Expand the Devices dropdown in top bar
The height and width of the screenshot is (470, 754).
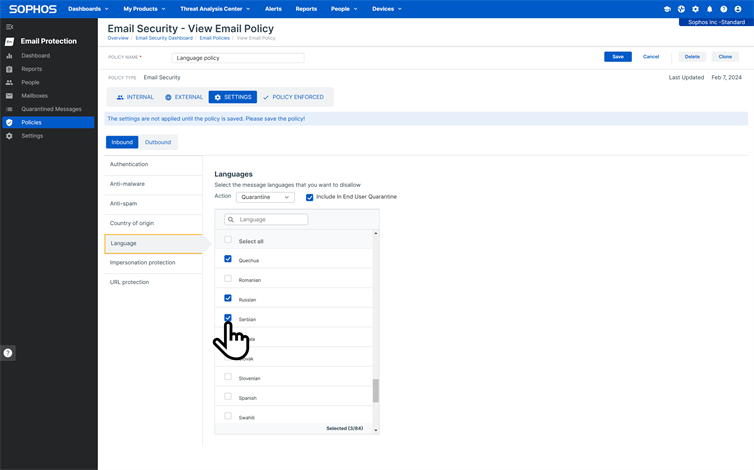[x=386, y=9]
